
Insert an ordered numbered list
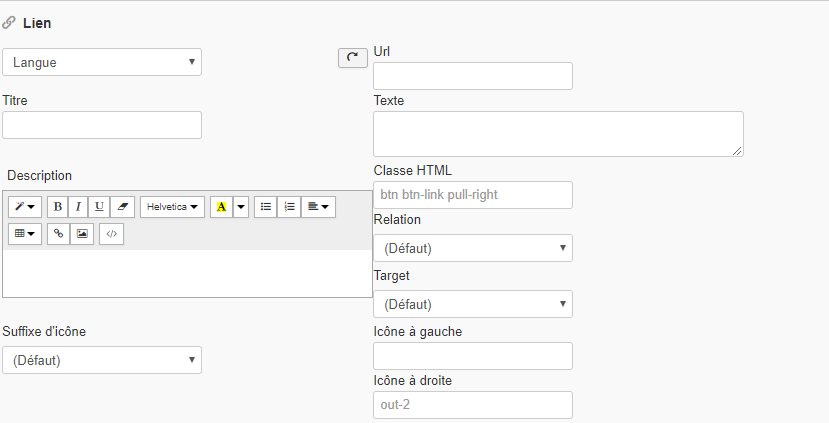tap(288, 207)
